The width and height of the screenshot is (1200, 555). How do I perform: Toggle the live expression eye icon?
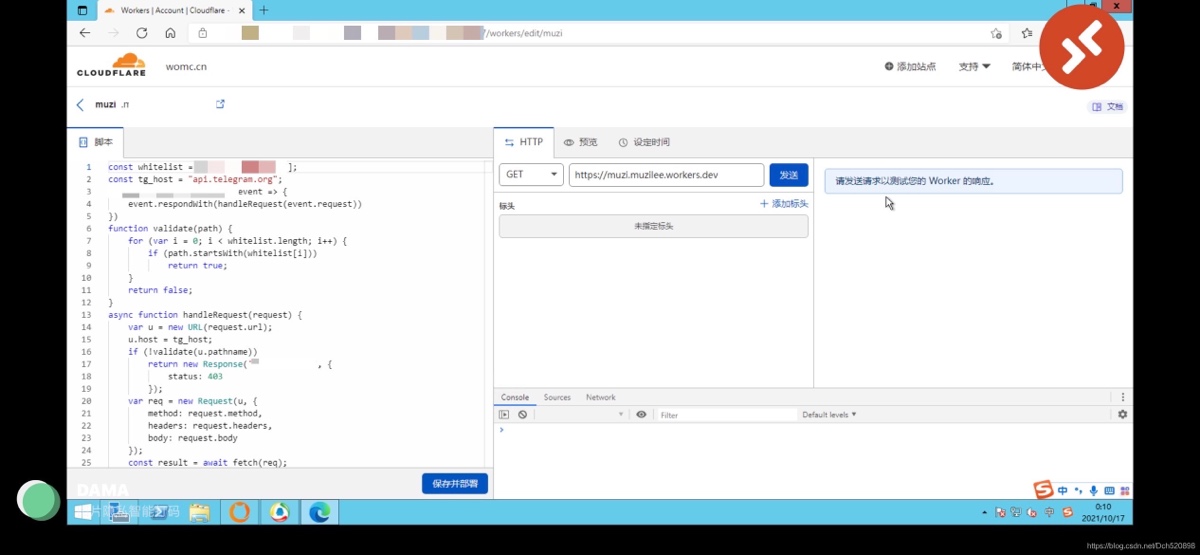[x=641, y=414]
